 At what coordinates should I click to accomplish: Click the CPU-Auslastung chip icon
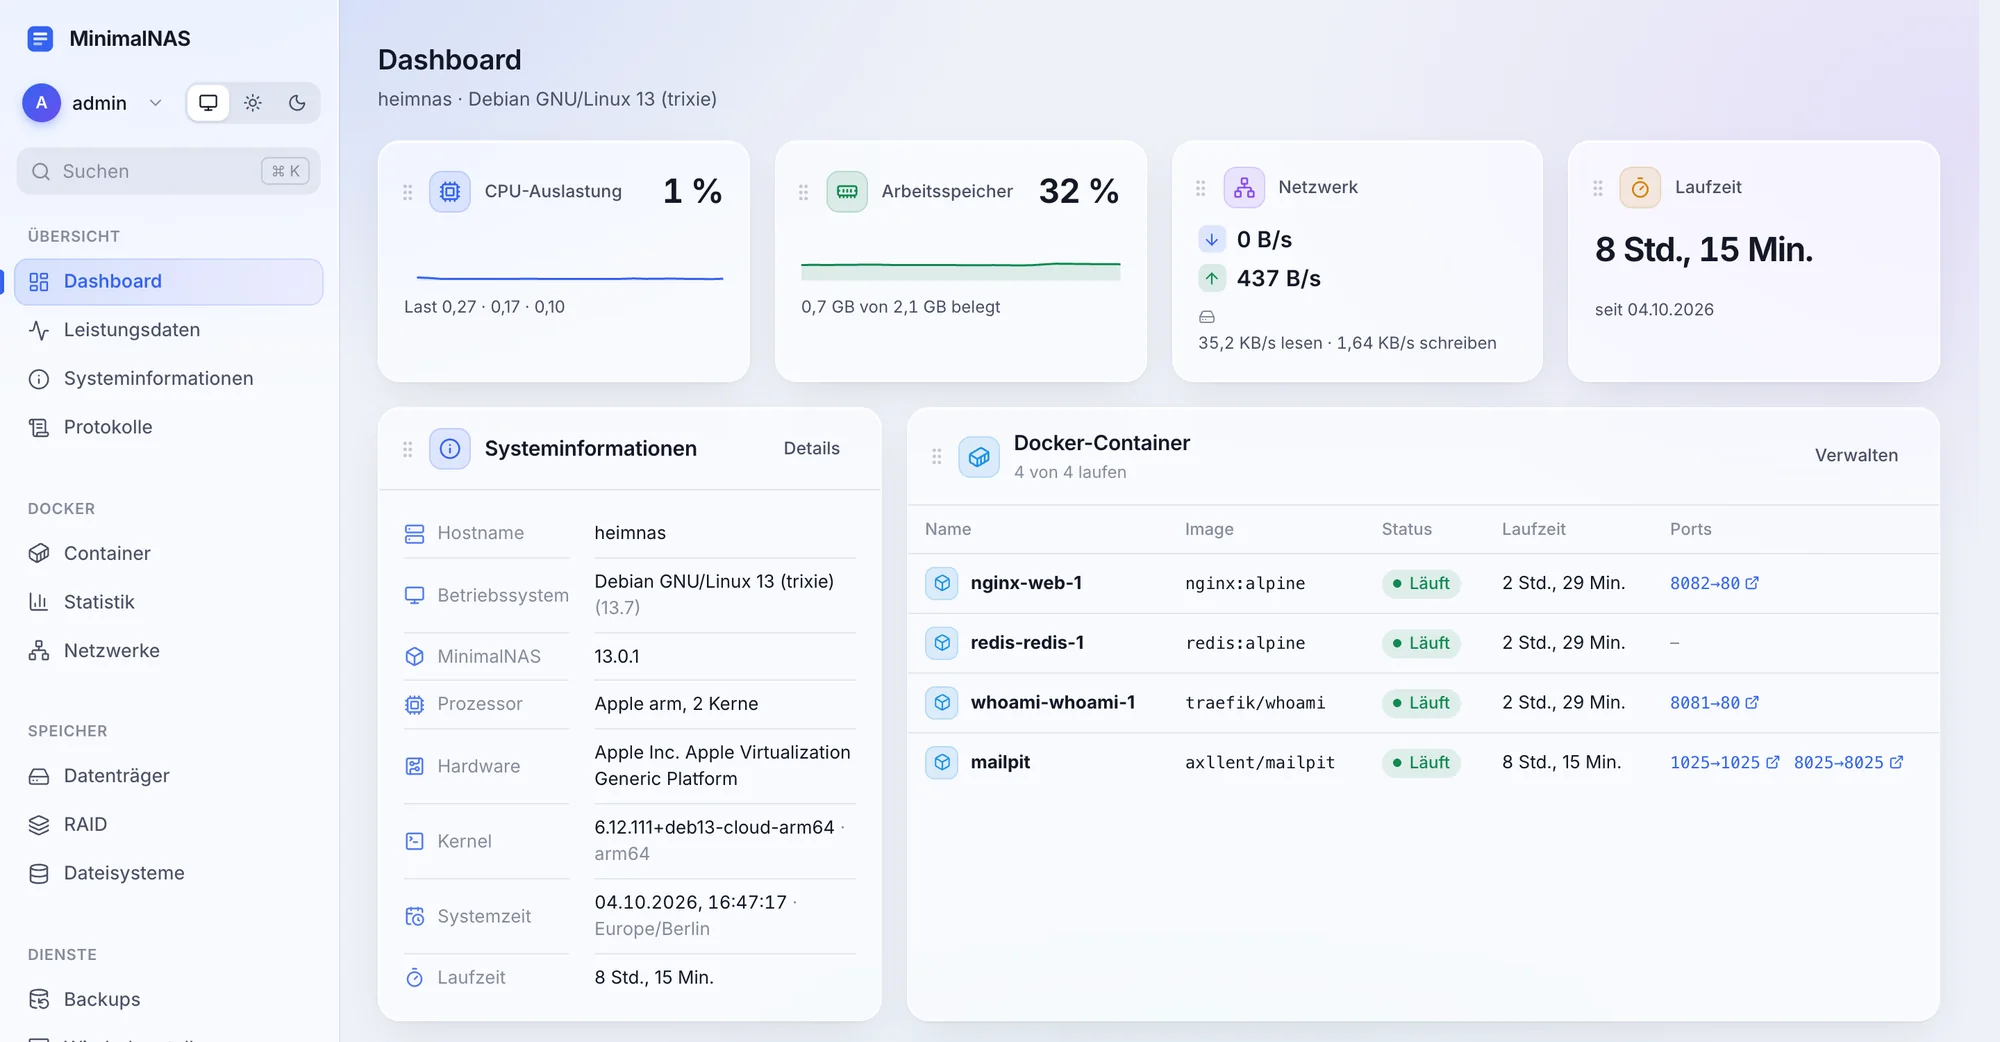click(450, 191)
